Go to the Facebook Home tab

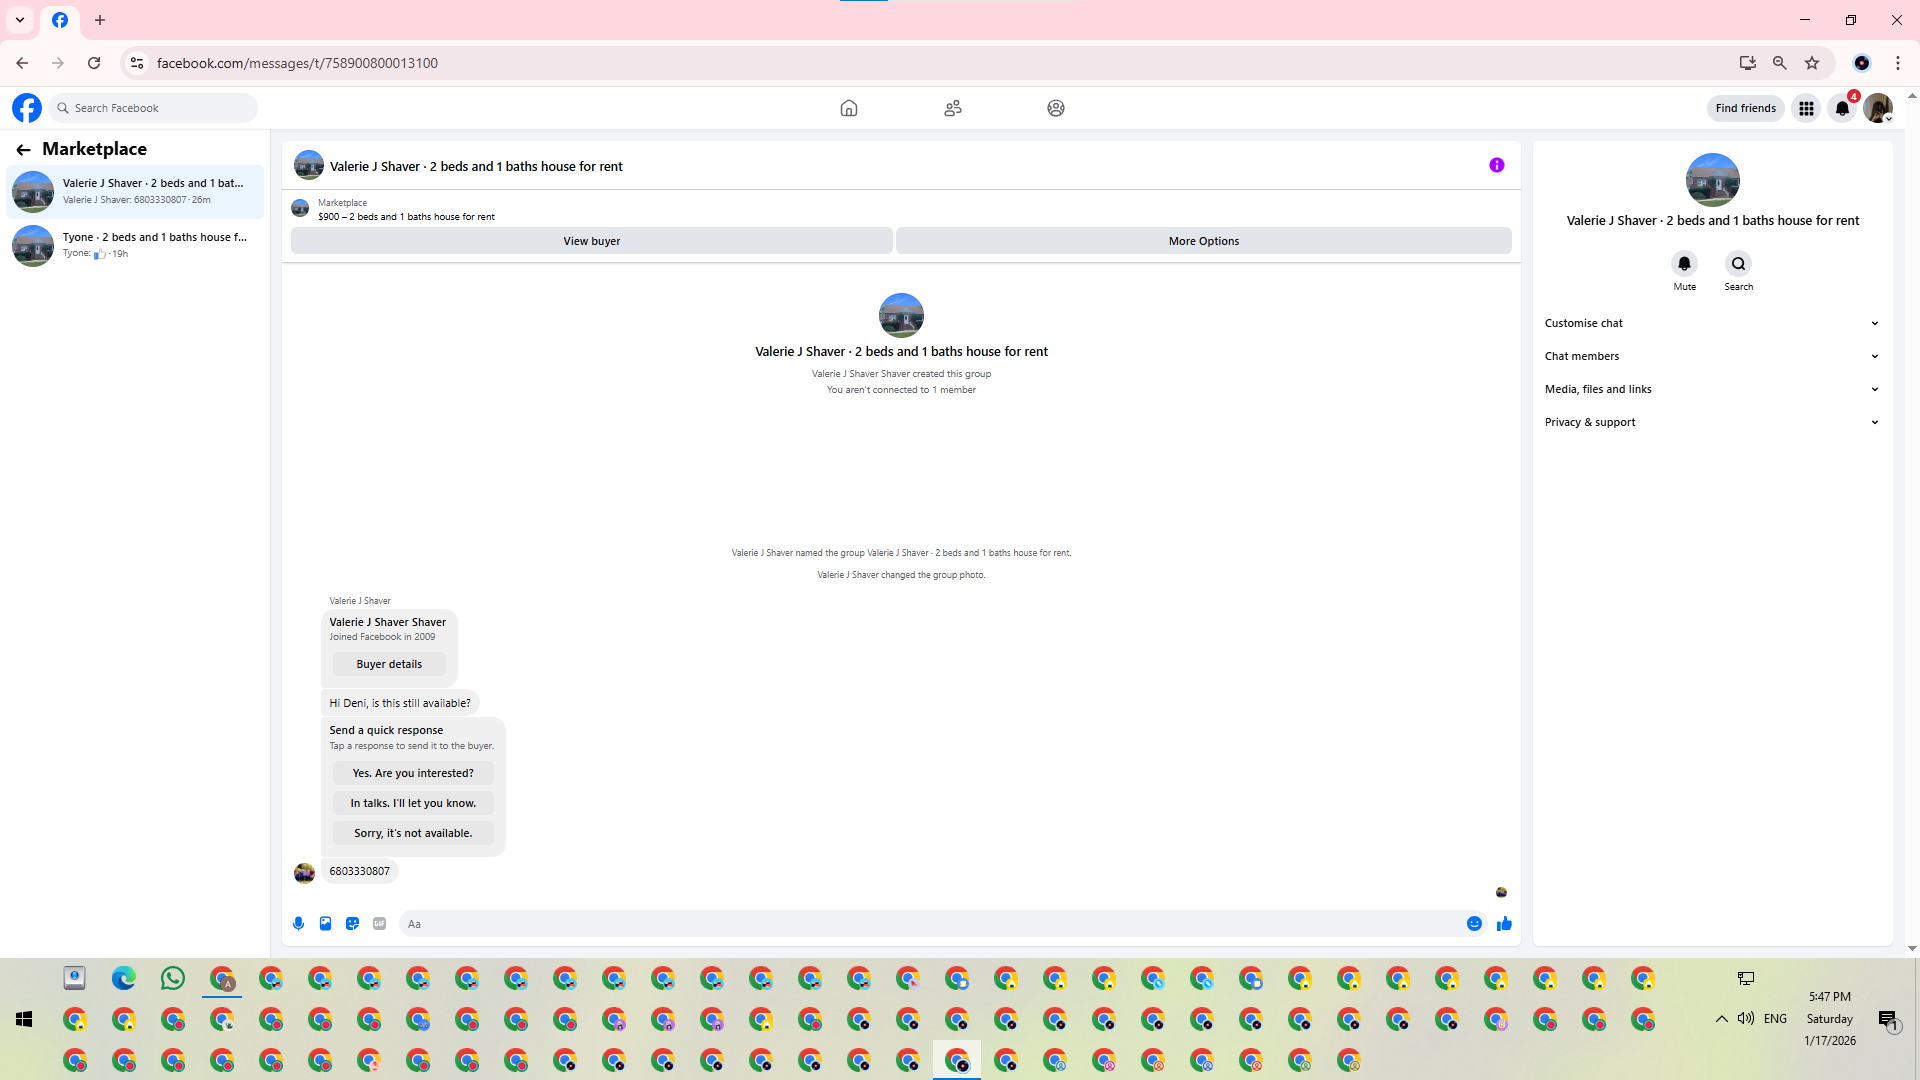coord(848,108)
